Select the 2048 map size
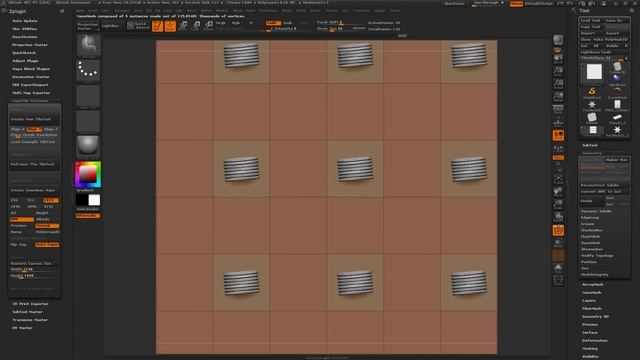This screenshot has width=640, height=360. tap(16, 207)
